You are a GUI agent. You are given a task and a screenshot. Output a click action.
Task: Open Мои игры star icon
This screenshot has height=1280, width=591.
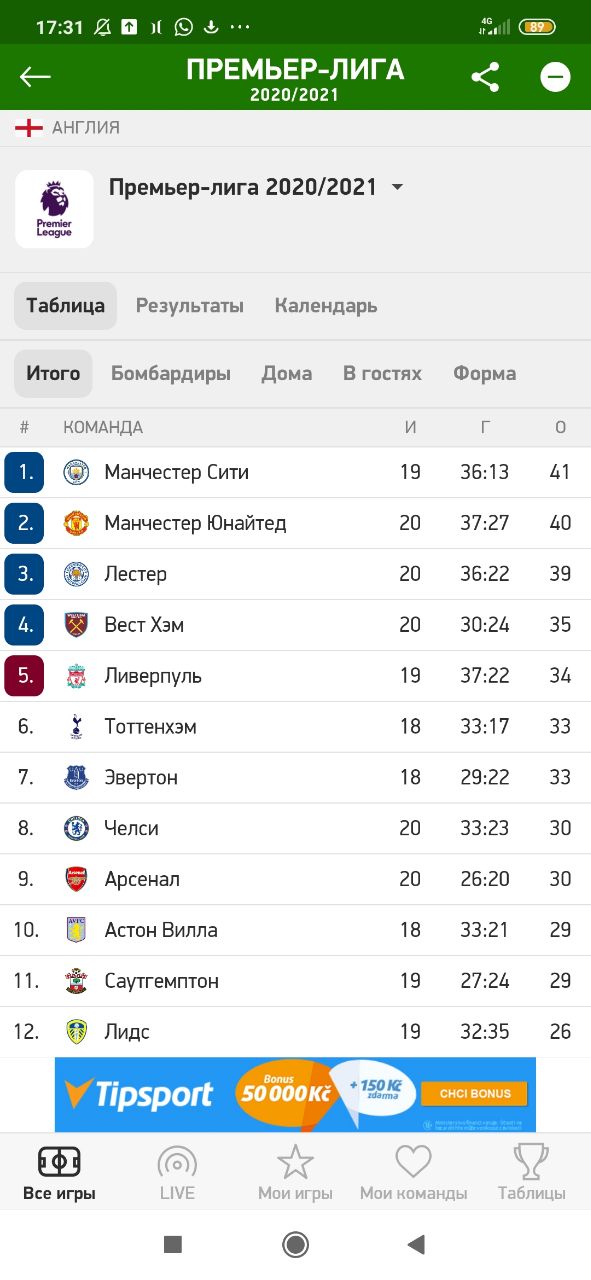point(295,1163)
